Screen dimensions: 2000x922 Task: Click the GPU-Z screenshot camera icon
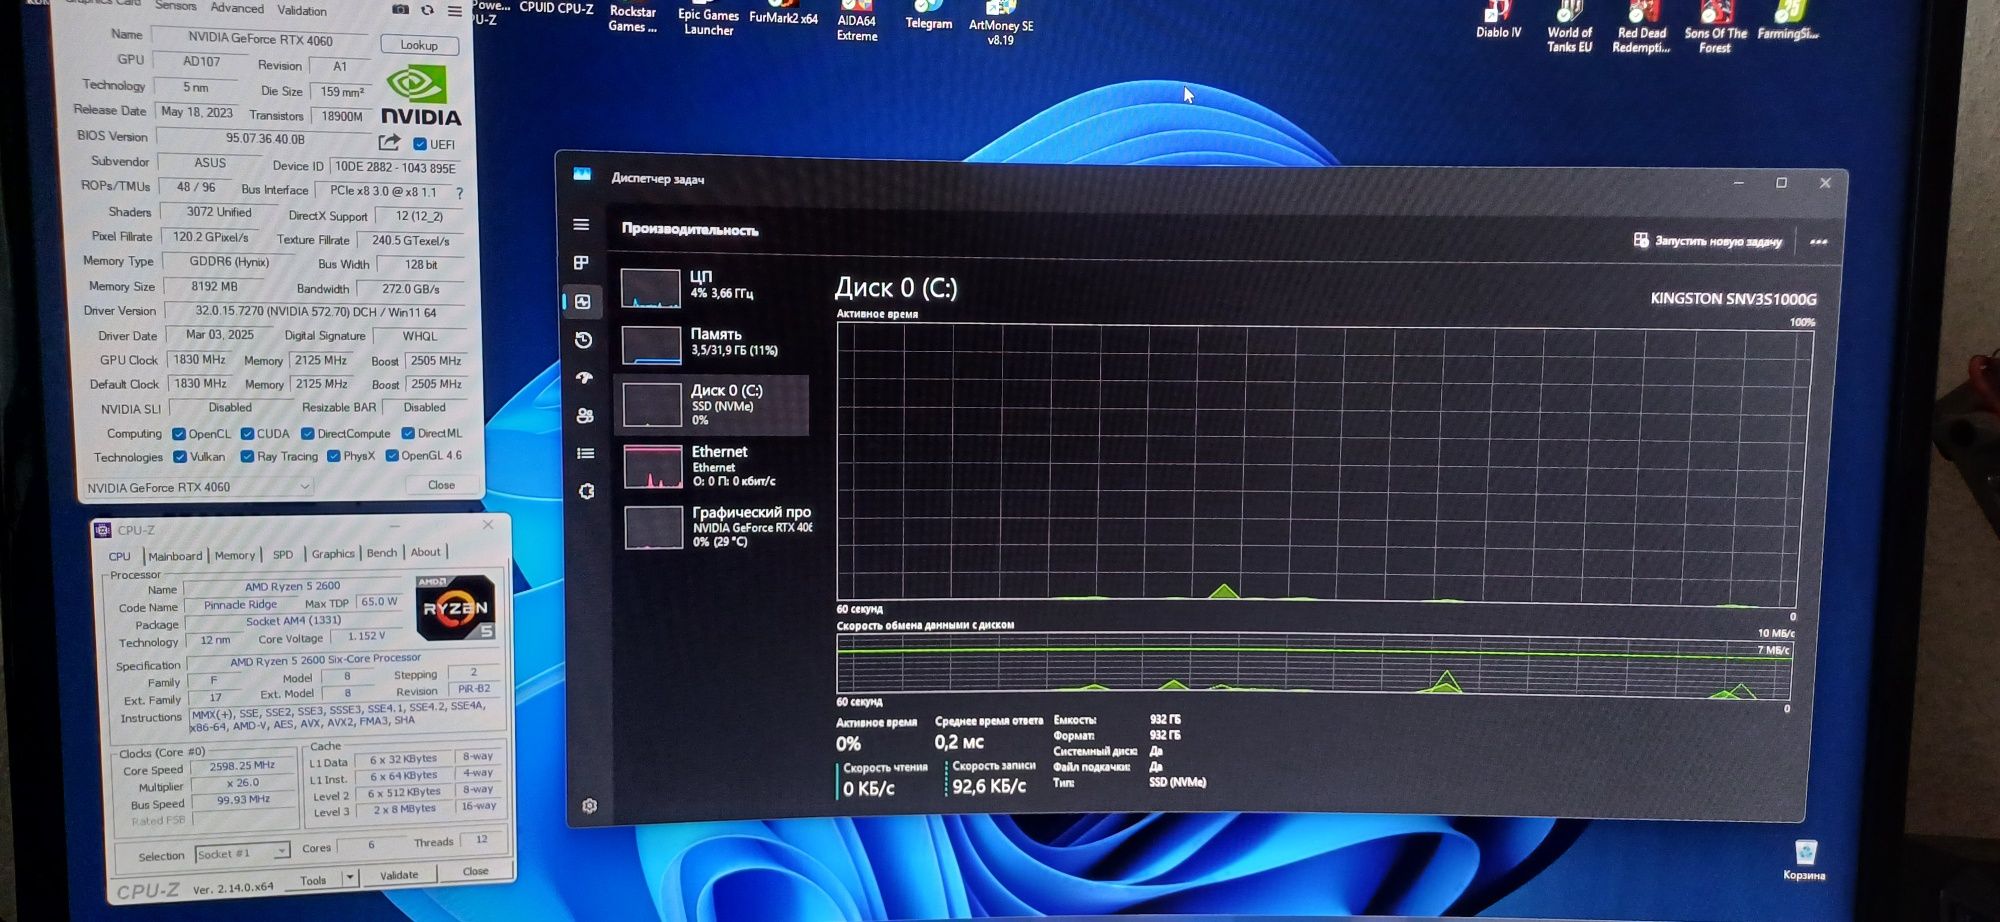(x=400, y=9)
